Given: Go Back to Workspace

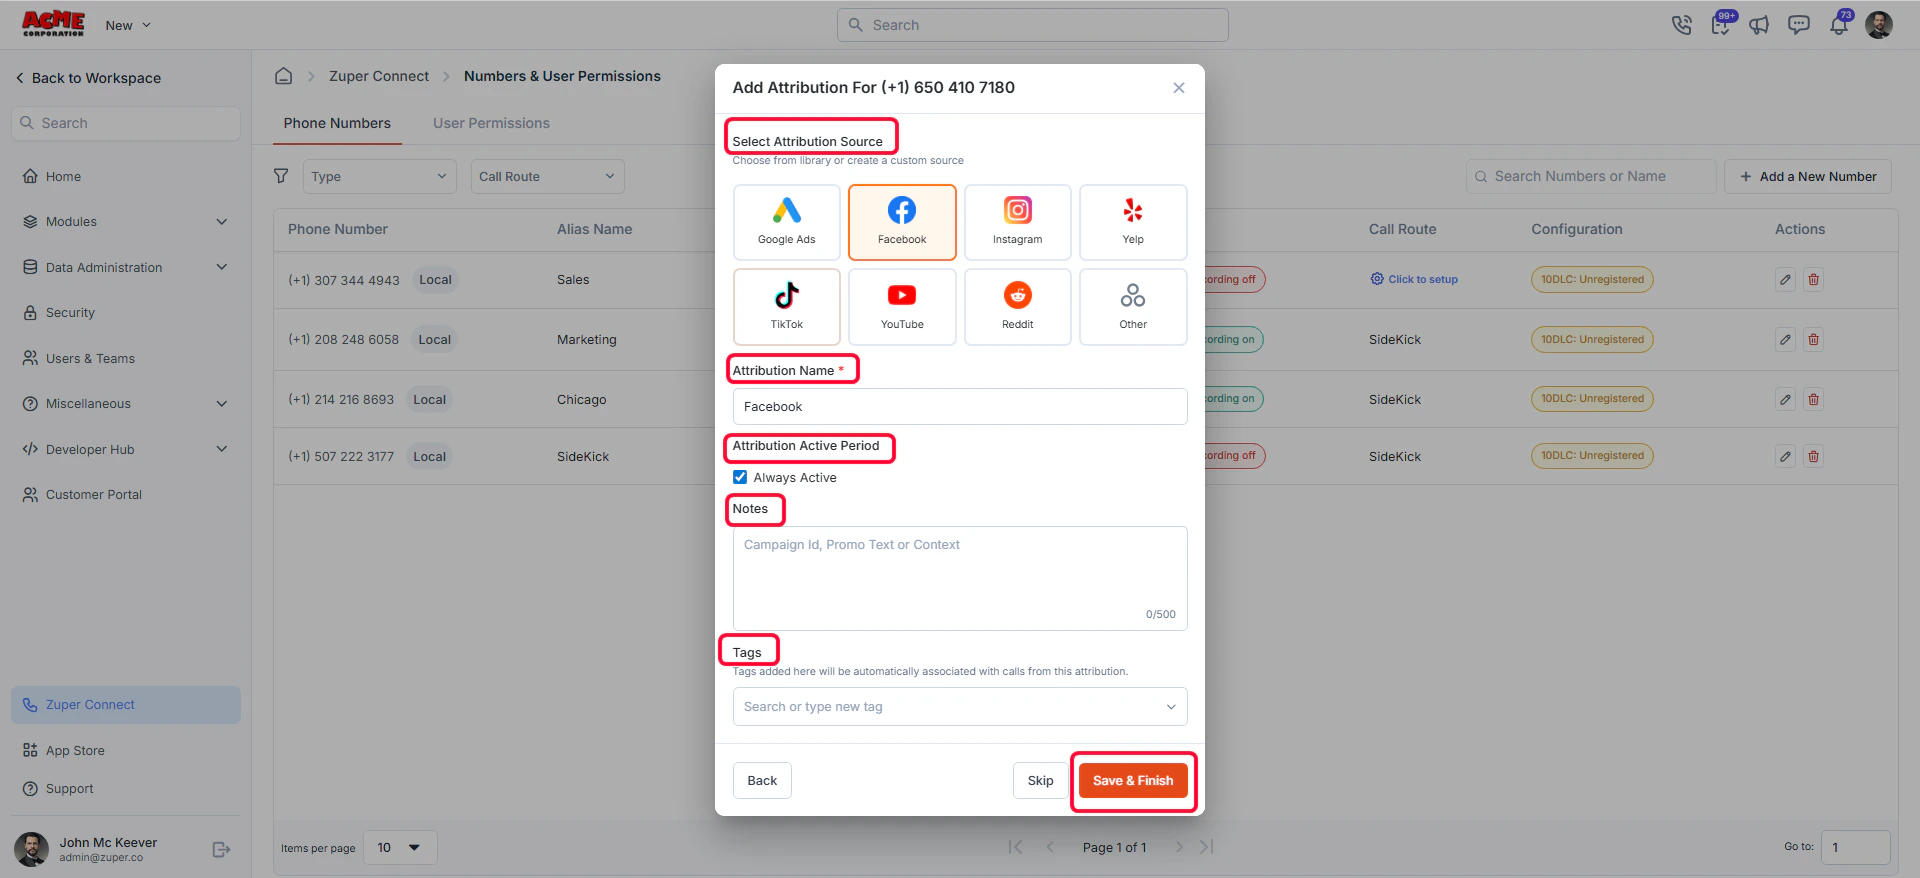Looking at the screenshot, I should pyautogui.click(x=88, y=78).
